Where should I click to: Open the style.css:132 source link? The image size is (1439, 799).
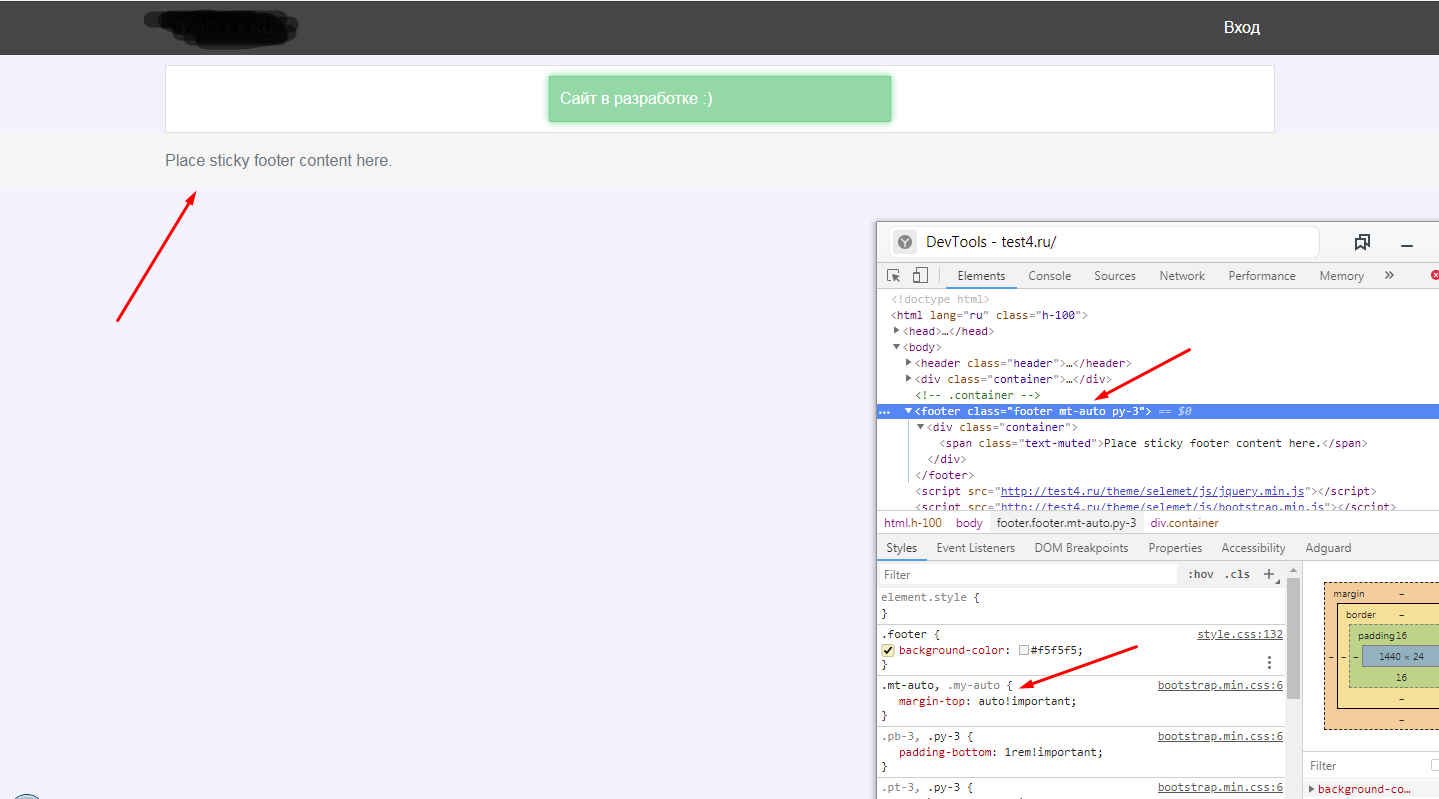tap(1239, 634)
